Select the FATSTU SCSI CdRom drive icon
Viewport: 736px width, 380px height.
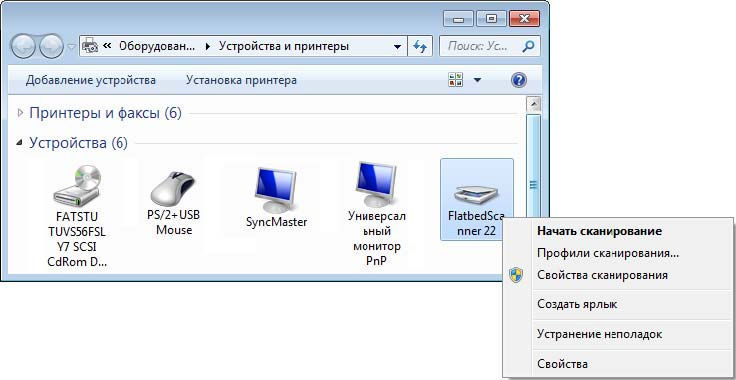[77, 186]
